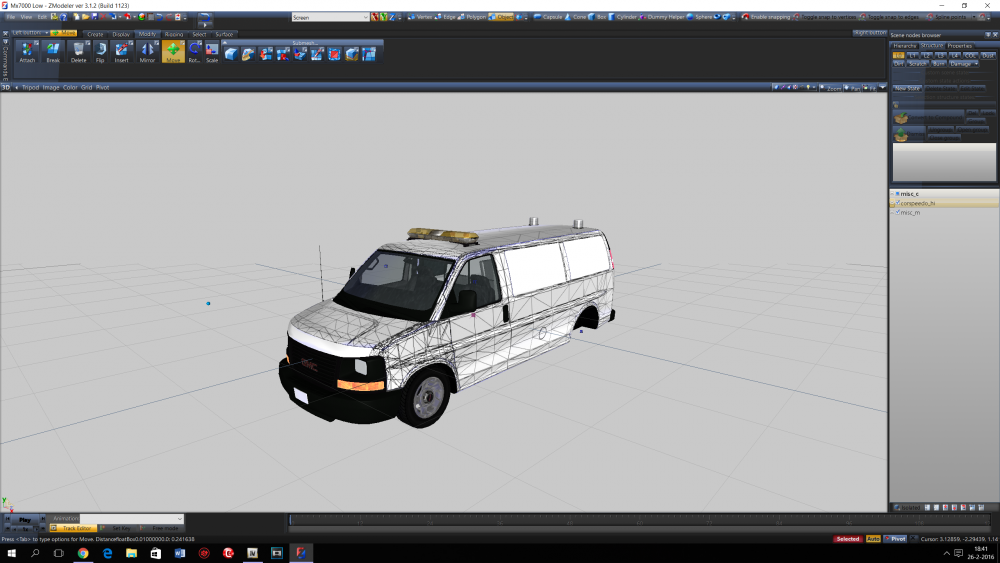Choose the Delete tool
1000x563 pixels.
(x=78, y=52)
